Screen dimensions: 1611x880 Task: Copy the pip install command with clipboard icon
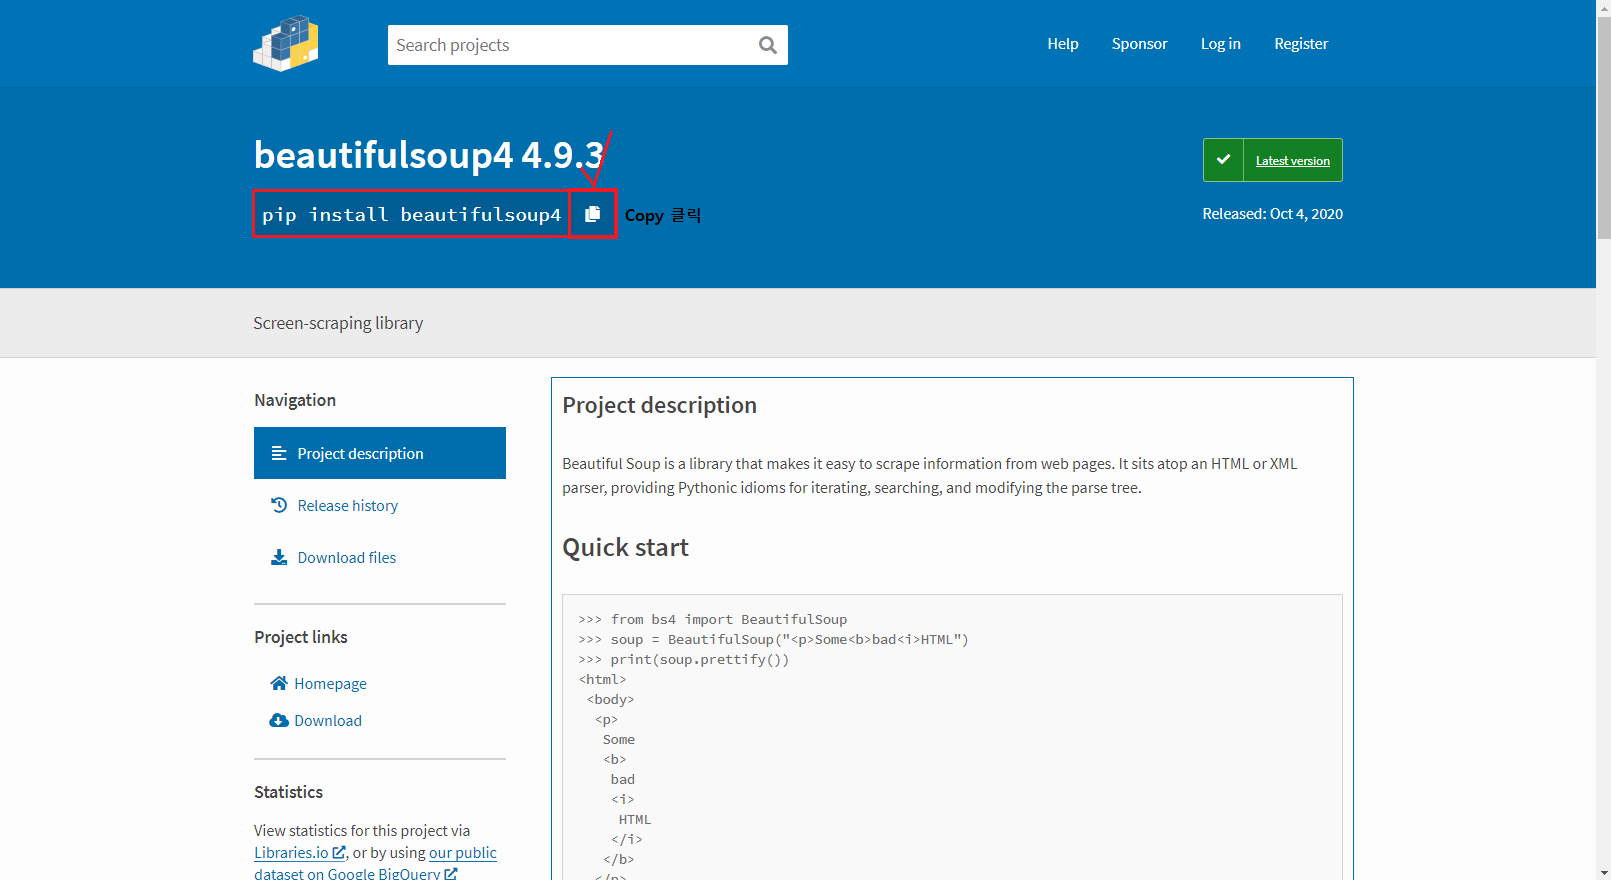click(593, 214)
